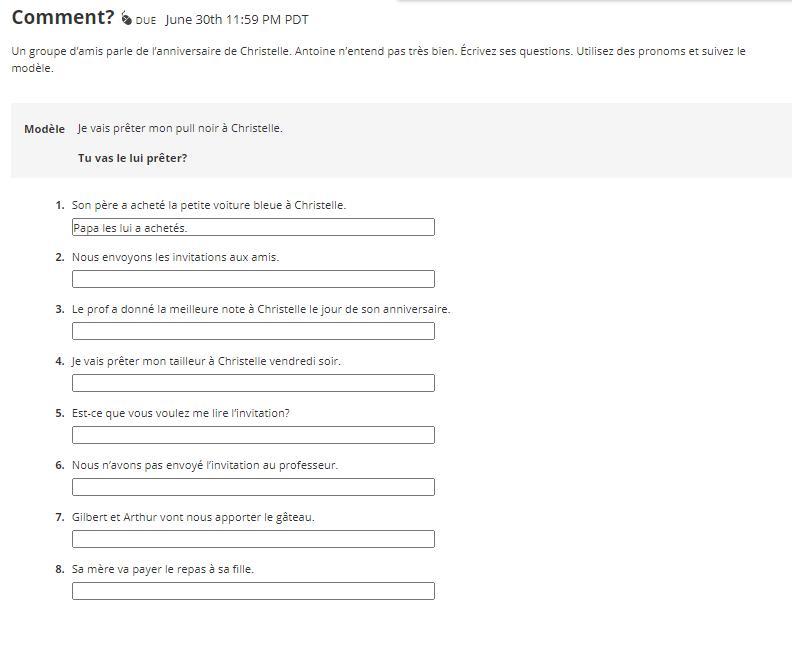792x657 pixels.
Task: Click the text box under question 6
Action: 253,487
